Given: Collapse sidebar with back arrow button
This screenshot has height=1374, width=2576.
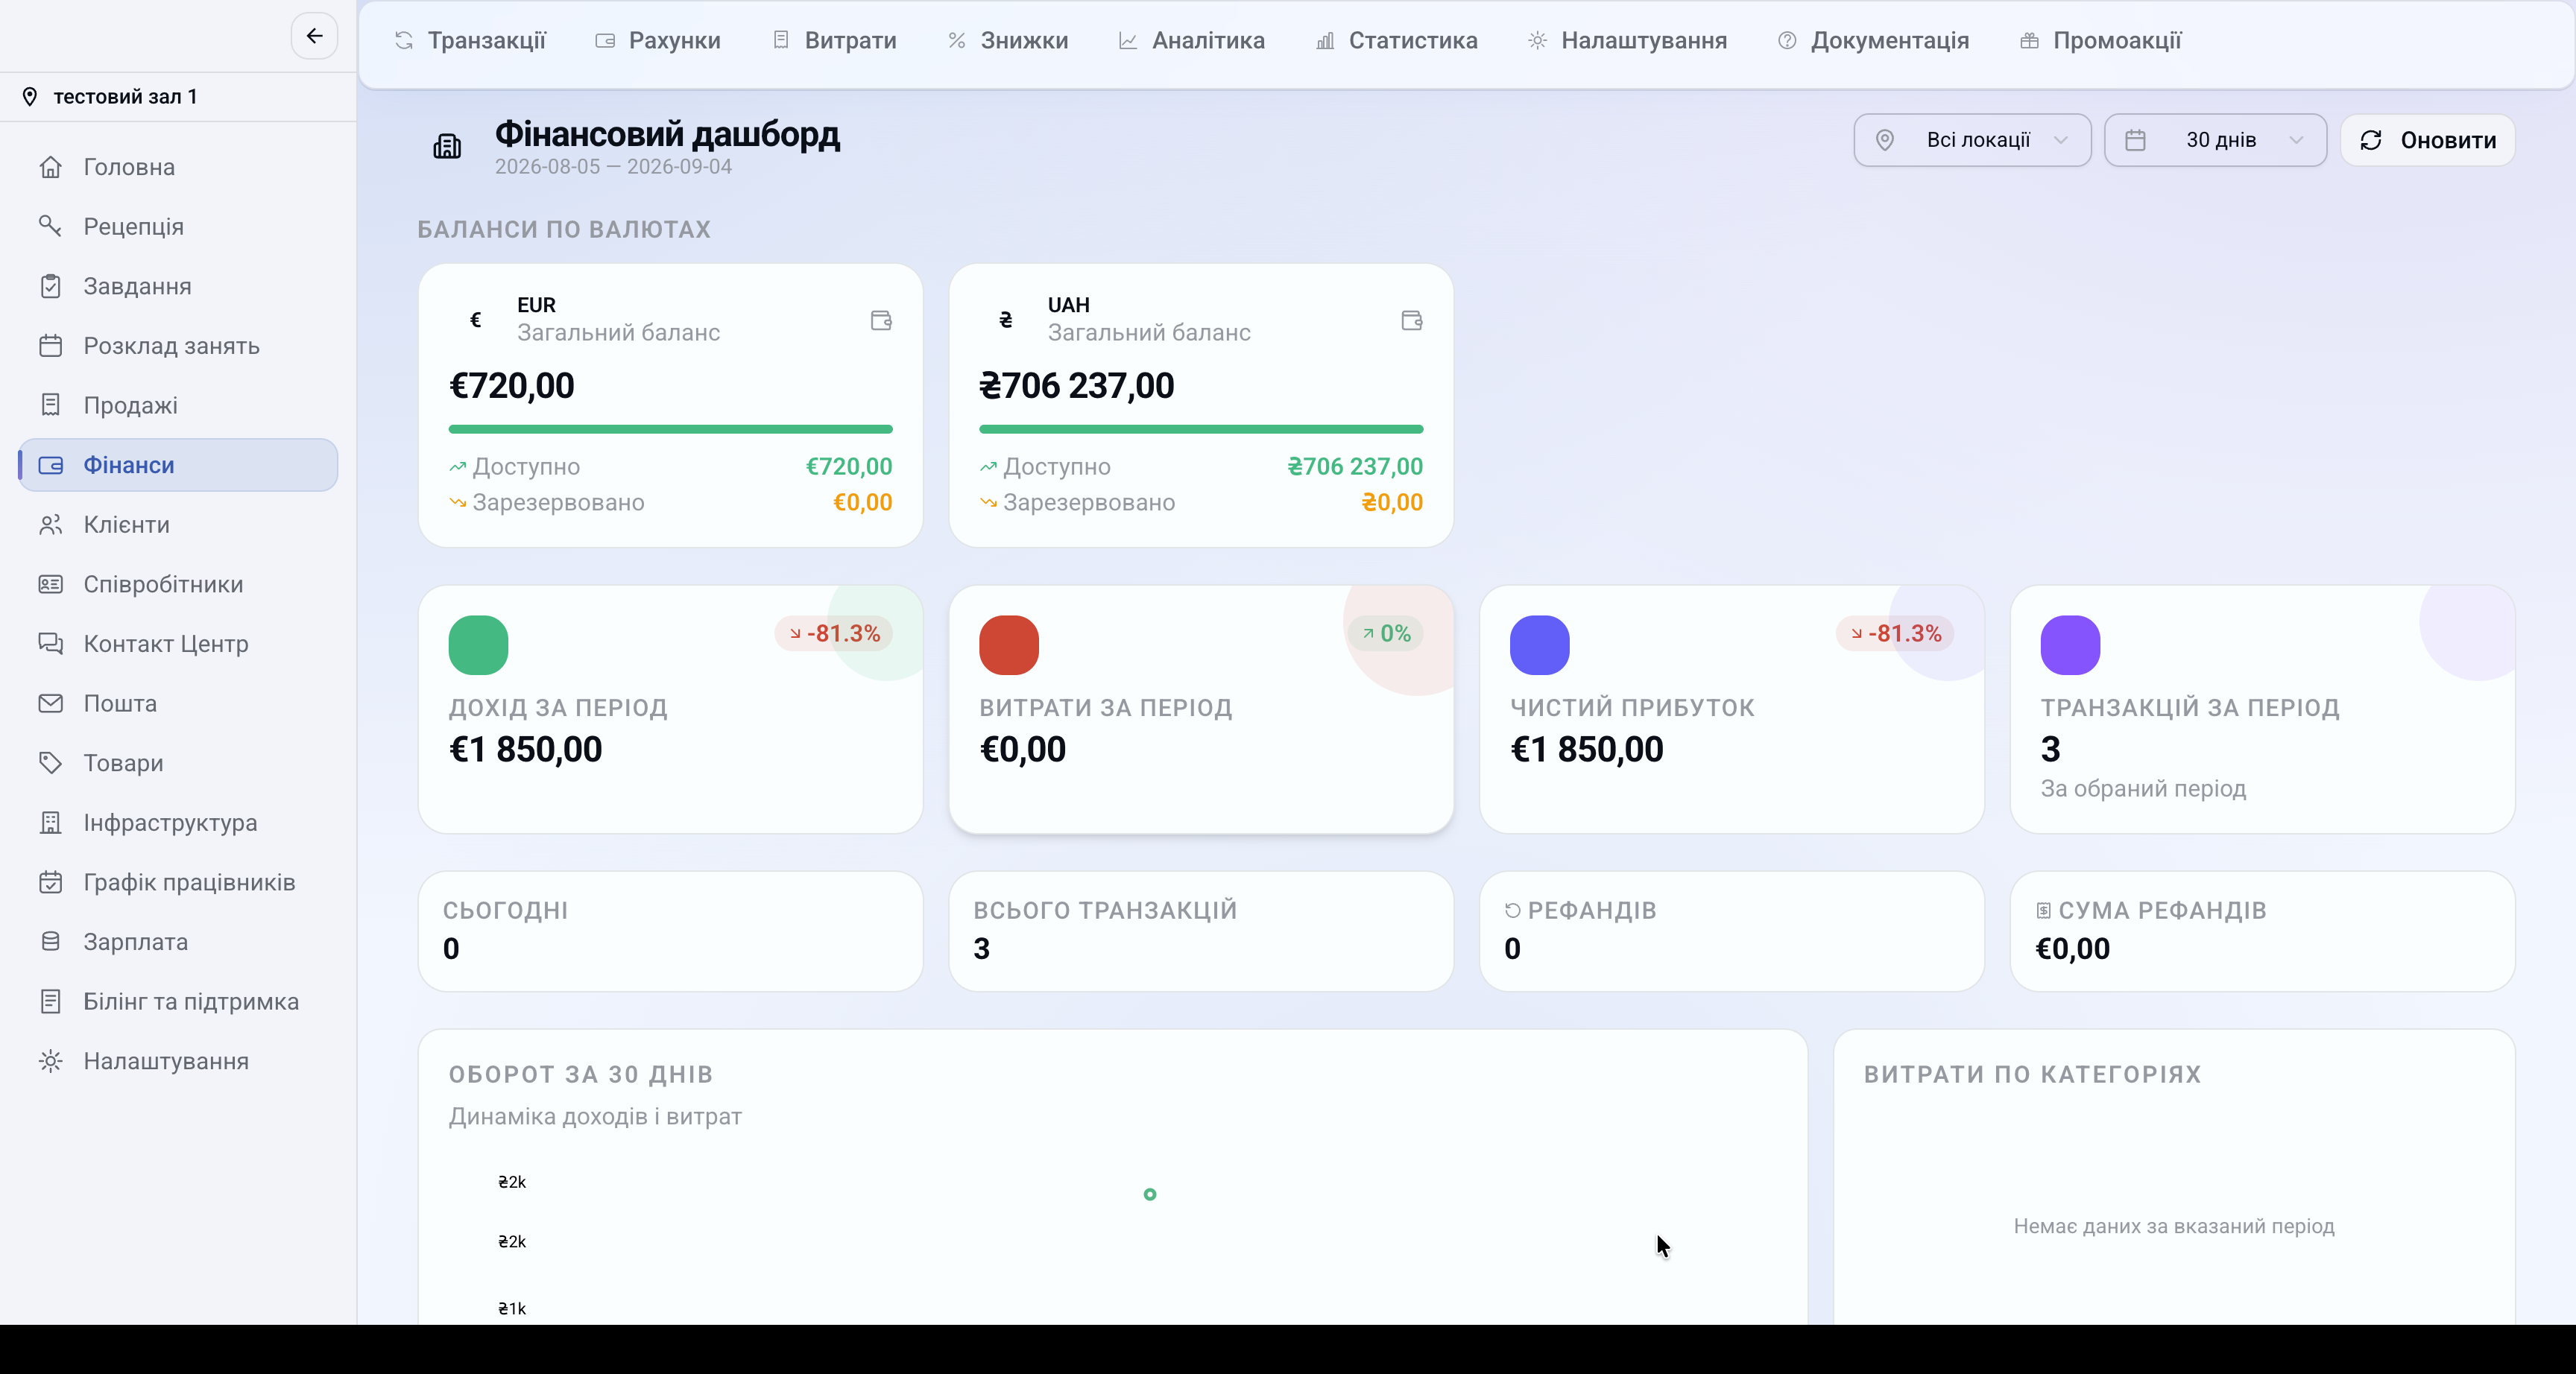Looking at the screenshot, I should pos(314,36).
